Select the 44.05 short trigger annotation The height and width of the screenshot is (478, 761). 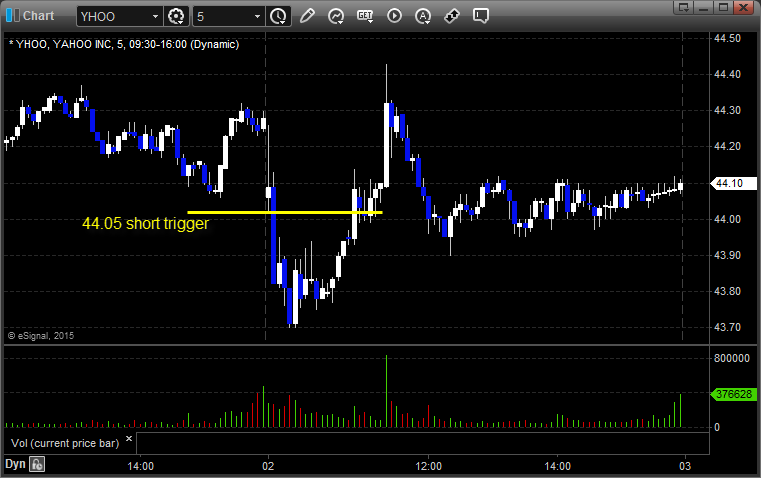(146, 224)
